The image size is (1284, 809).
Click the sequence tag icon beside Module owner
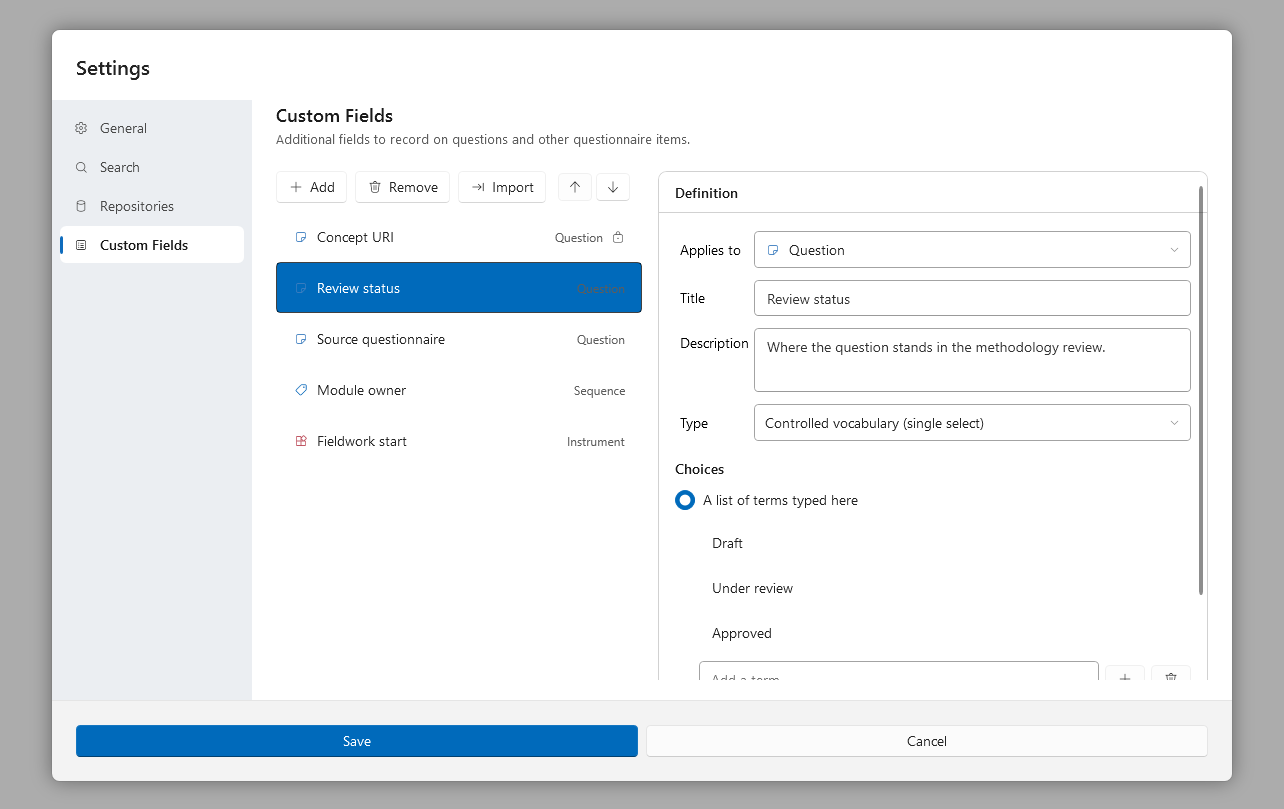click(x=301, y=390)
